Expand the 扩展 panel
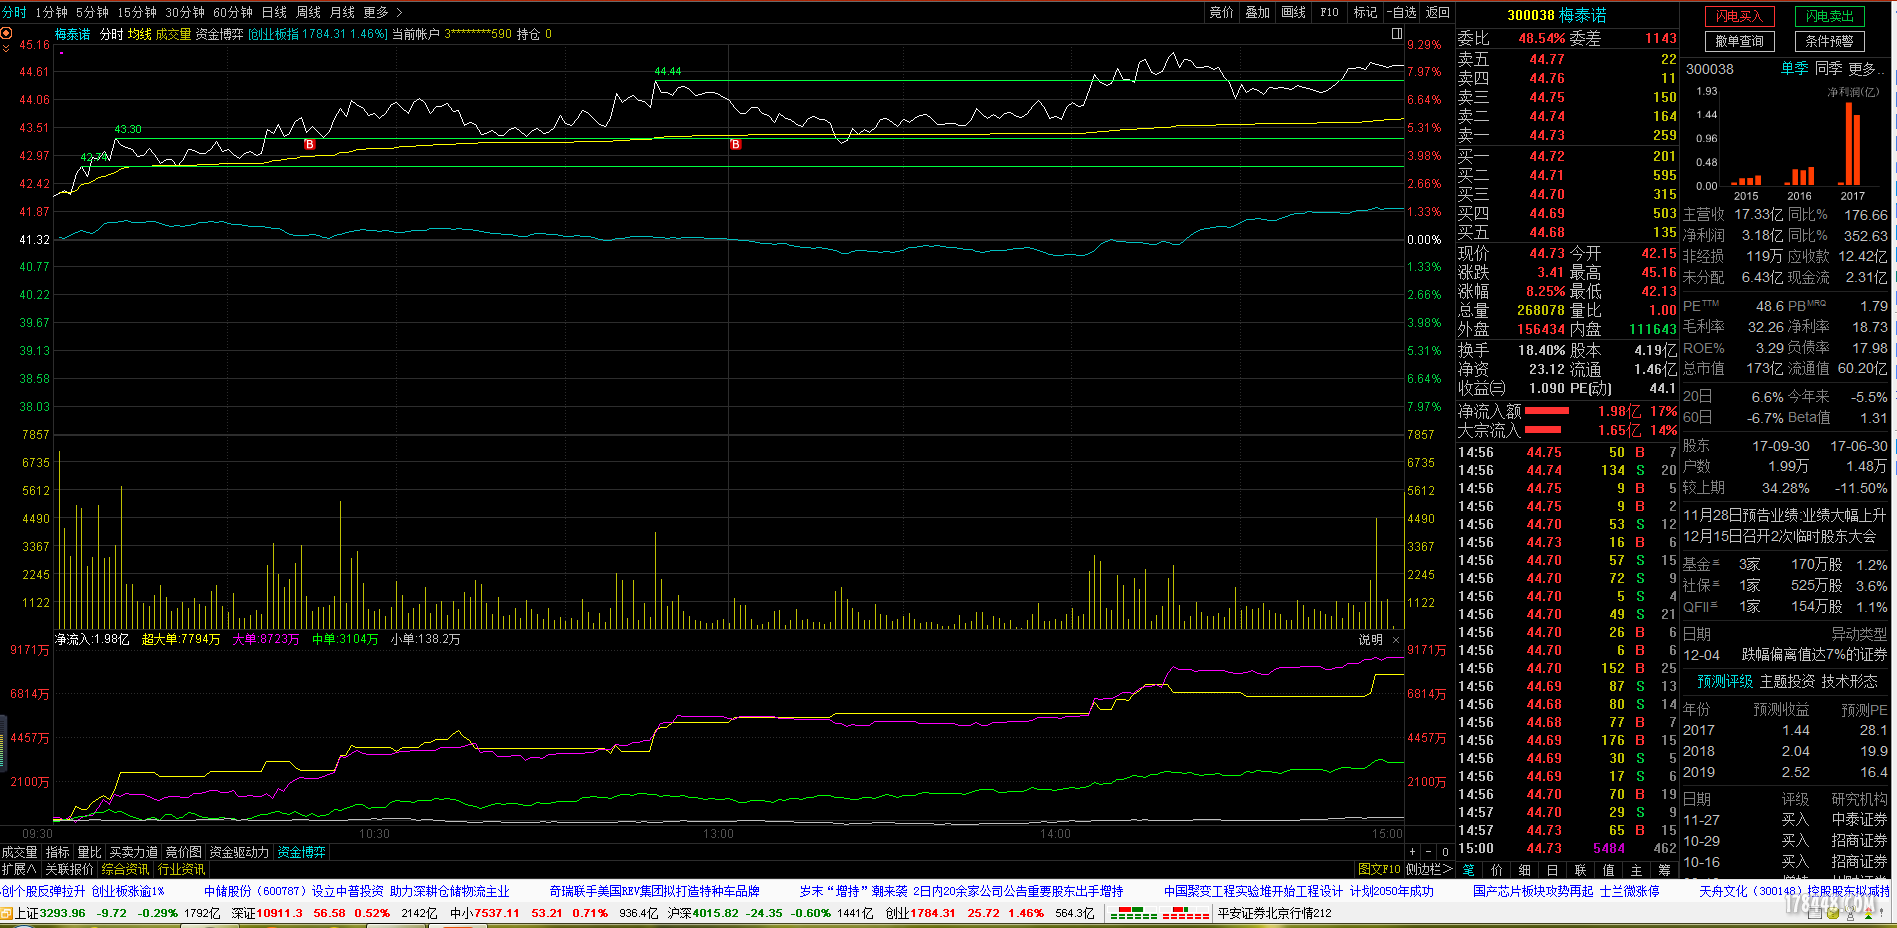The image size is (1897, 928). pos(18,869)
